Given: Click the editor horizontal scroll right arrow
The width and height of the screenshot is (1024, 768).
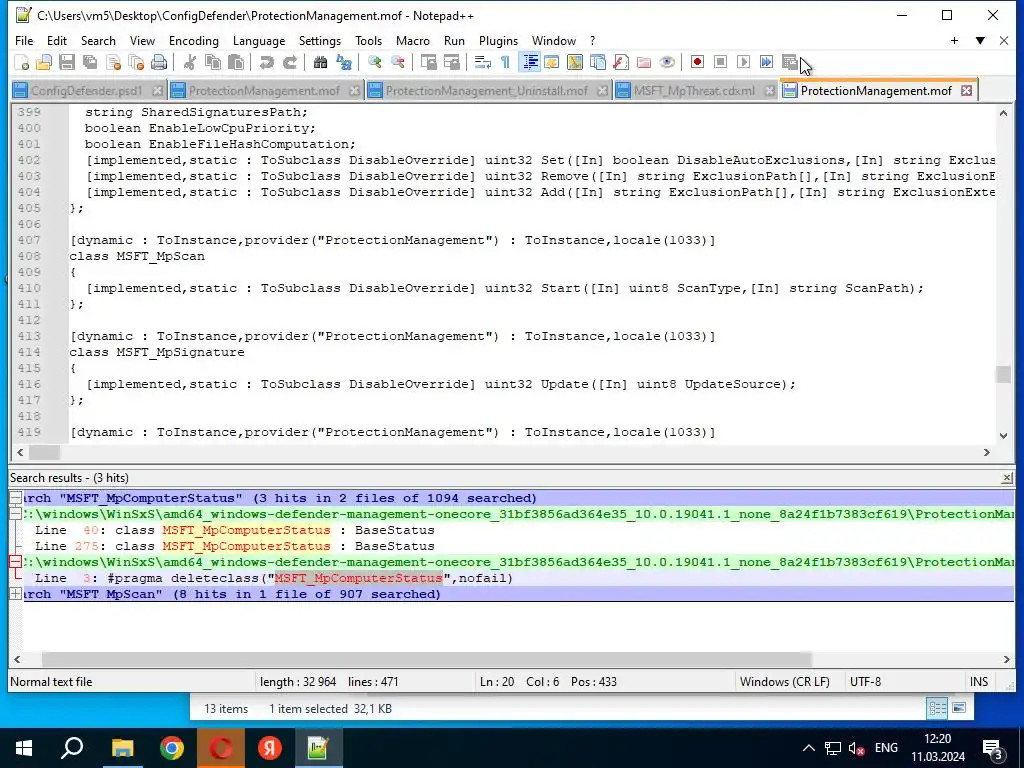Looking at the screenshot, I should (x=986, y=452).
